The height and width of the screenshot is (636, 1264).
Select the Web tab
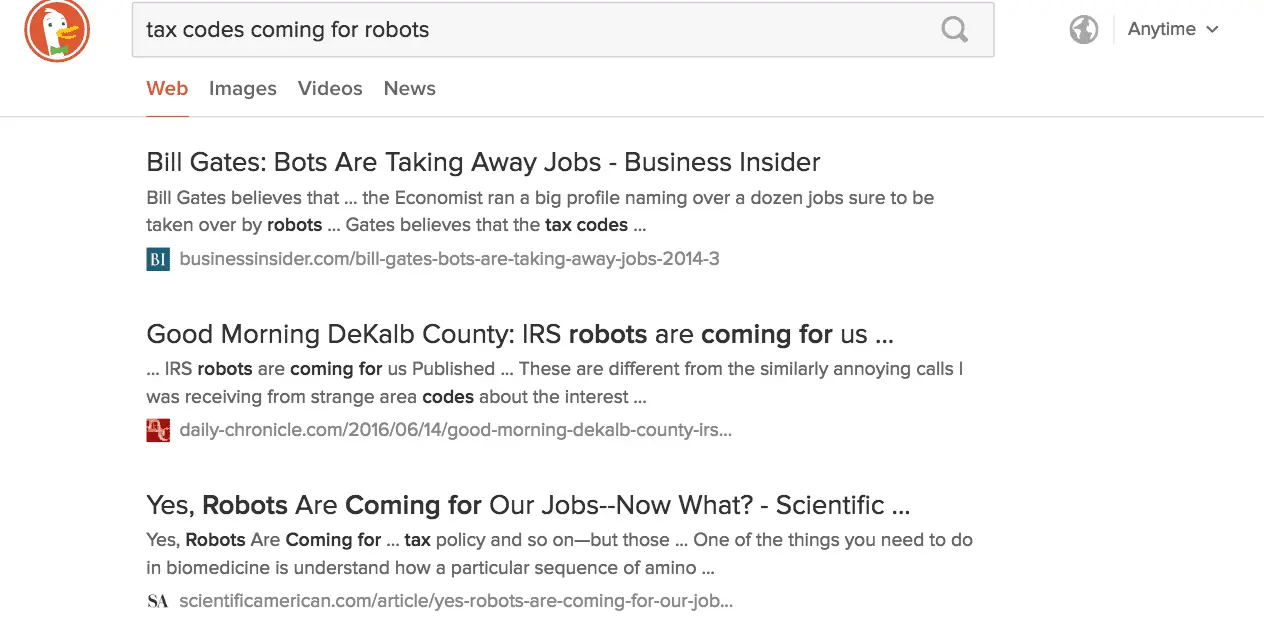167,88
